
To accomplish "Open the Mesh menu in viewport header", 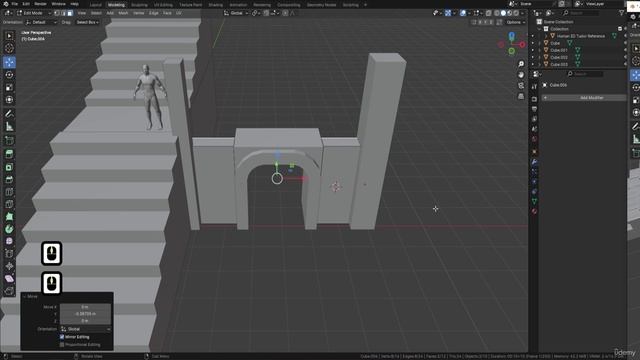I will click(x=123, y=13).
